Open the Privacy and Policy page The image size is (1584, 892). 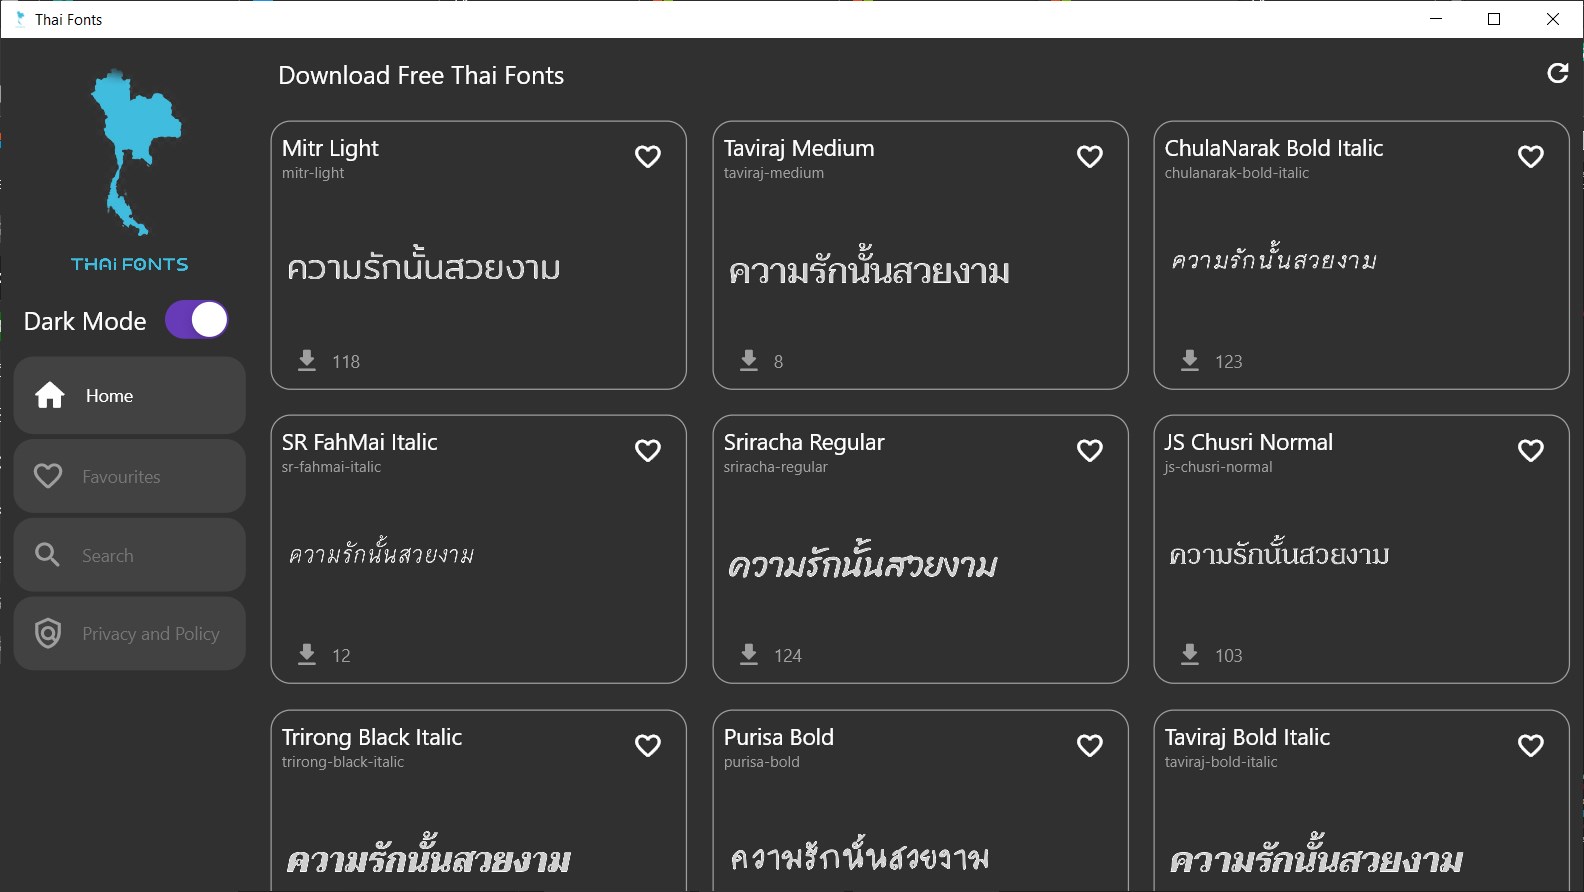pos(130,634)
